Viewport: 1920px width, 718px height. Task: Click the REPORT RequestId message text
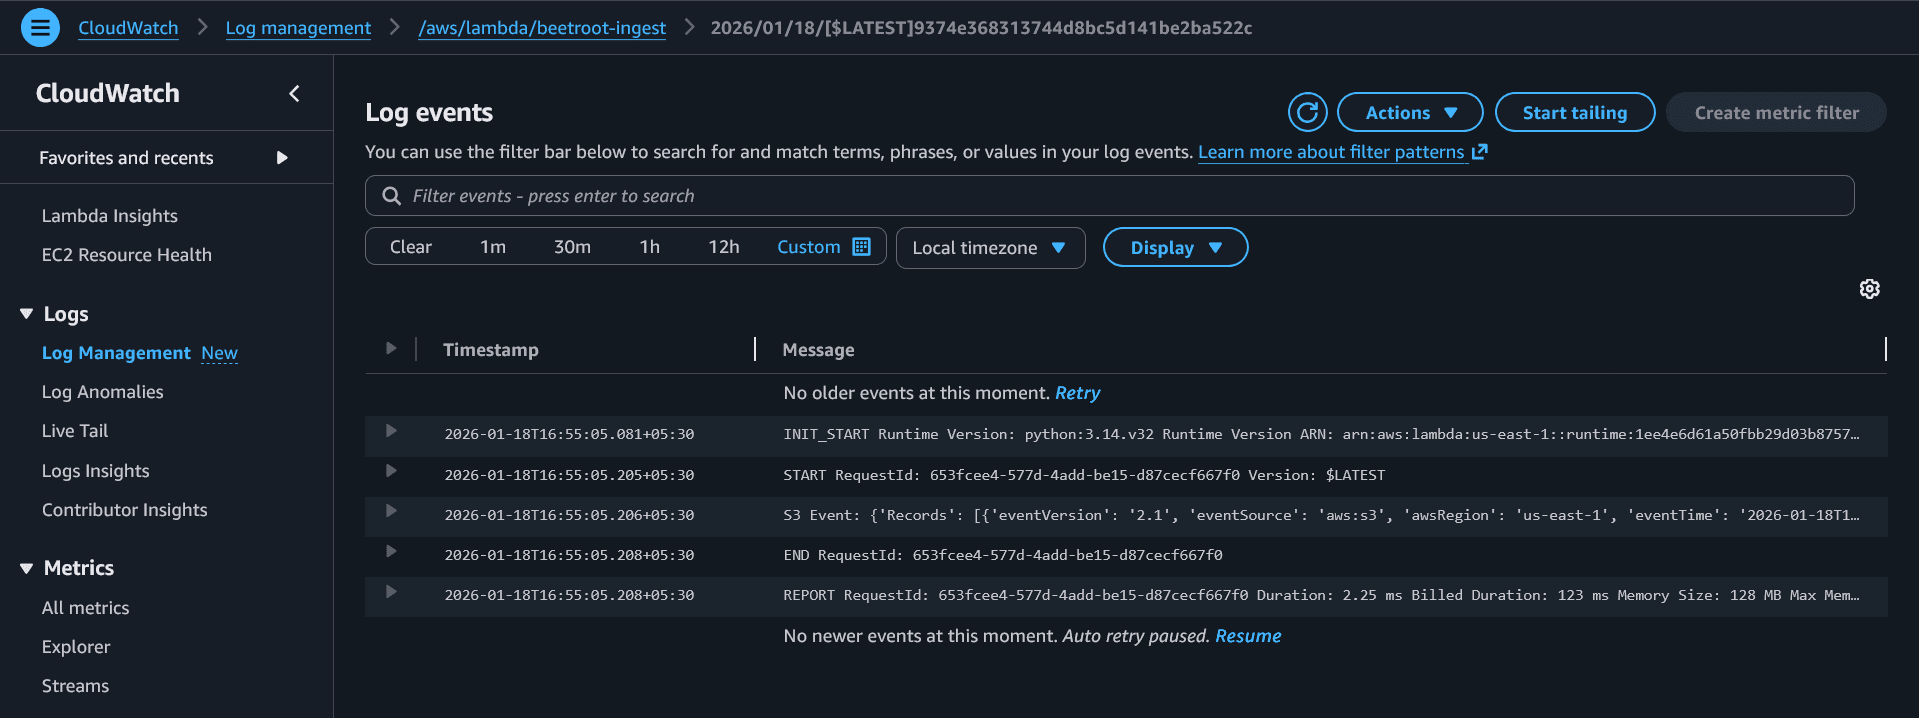1321,595
